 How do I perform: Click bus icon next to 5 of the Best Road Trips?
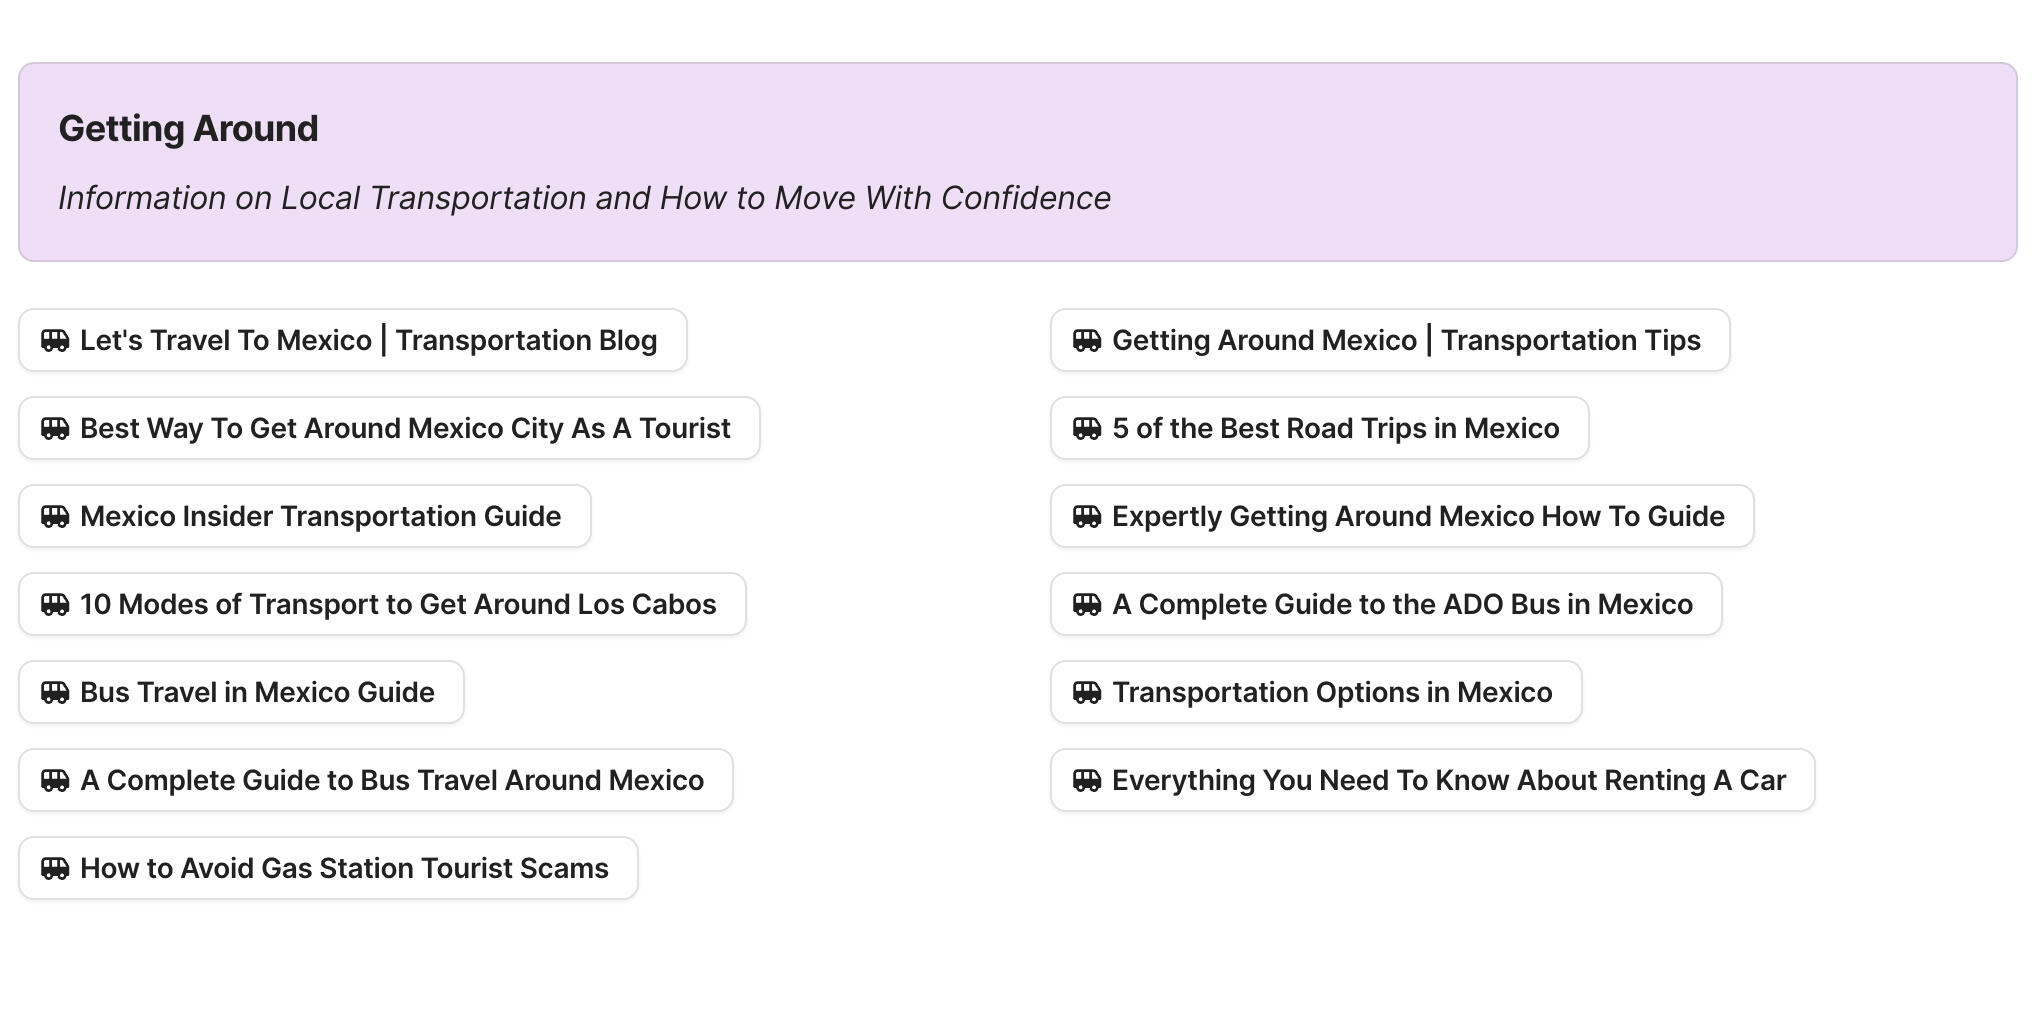tap(1087, 429)
